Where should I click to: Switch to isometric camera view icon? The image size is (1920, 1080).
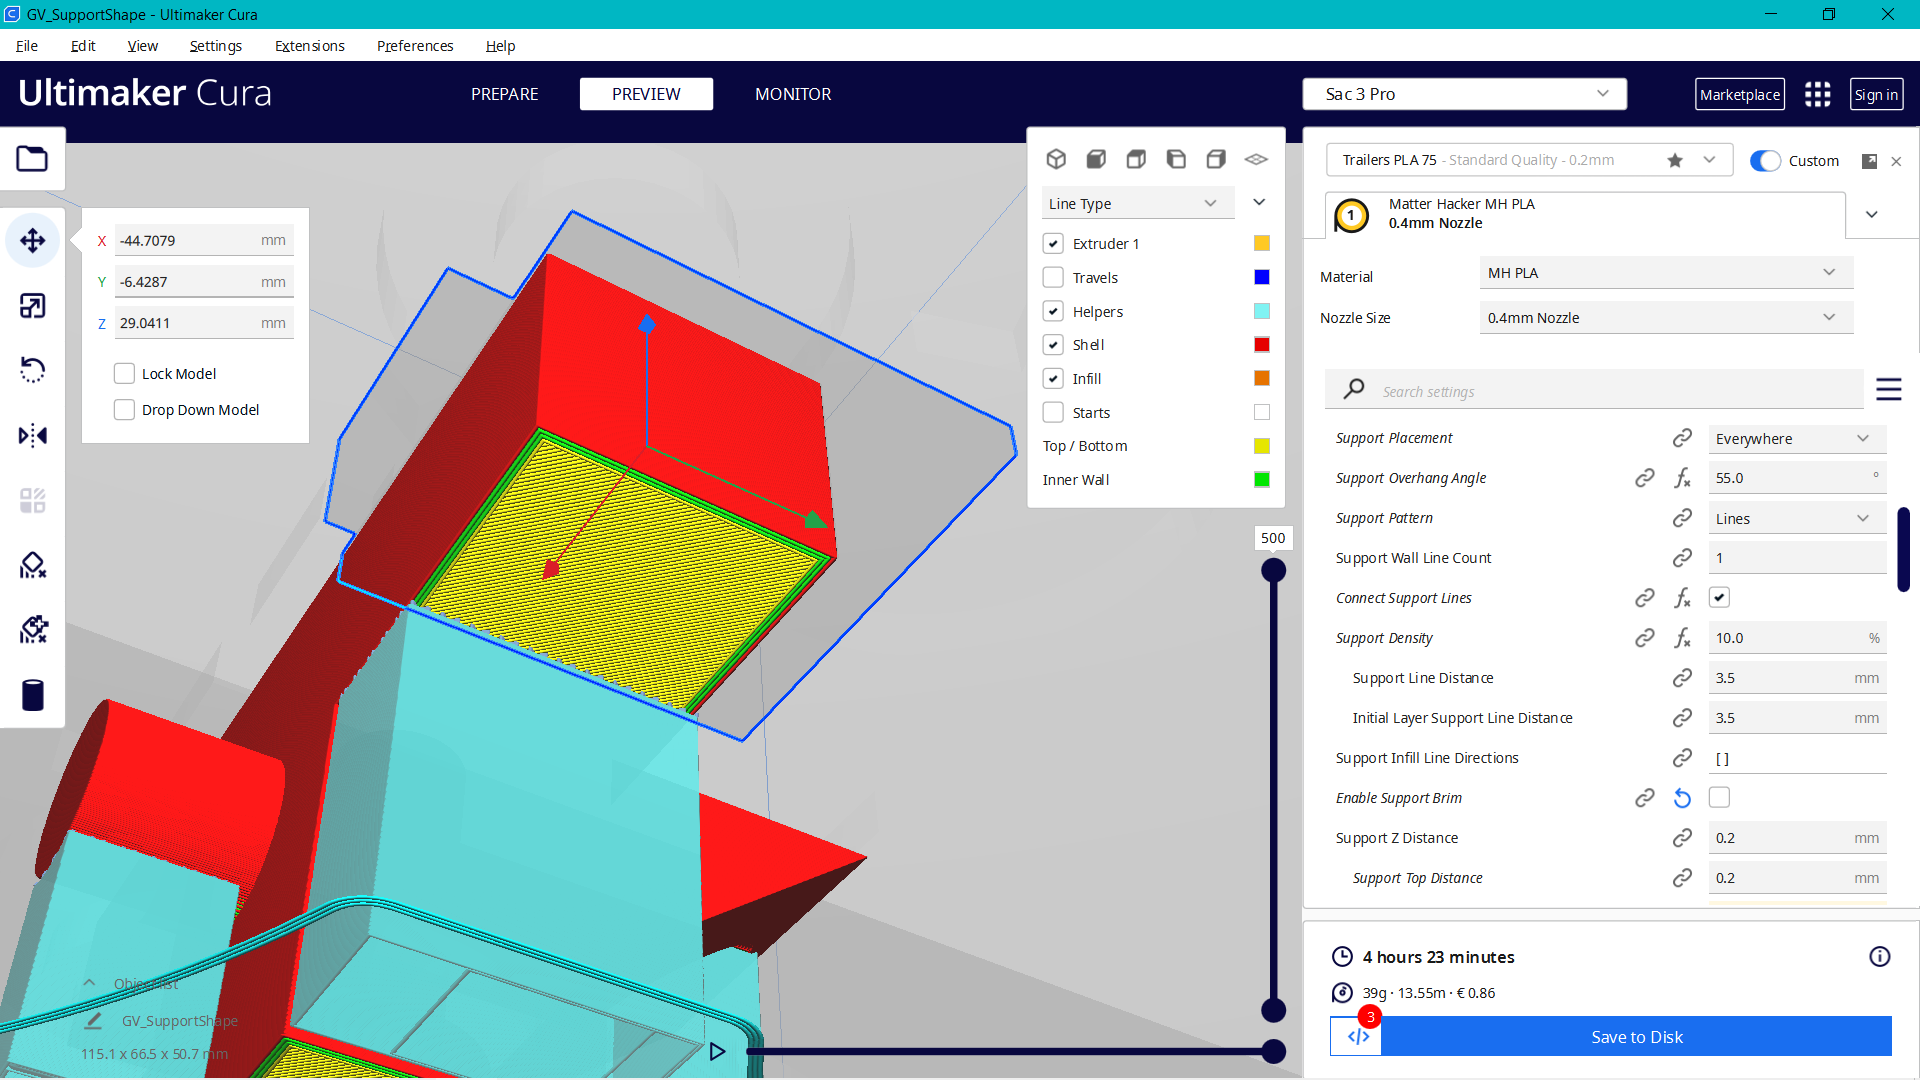(1057, 159)
